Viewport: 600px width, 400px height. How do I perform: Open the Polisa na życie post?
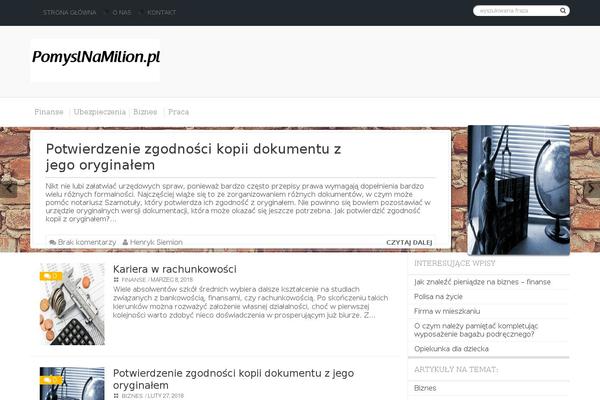point(438,297)
